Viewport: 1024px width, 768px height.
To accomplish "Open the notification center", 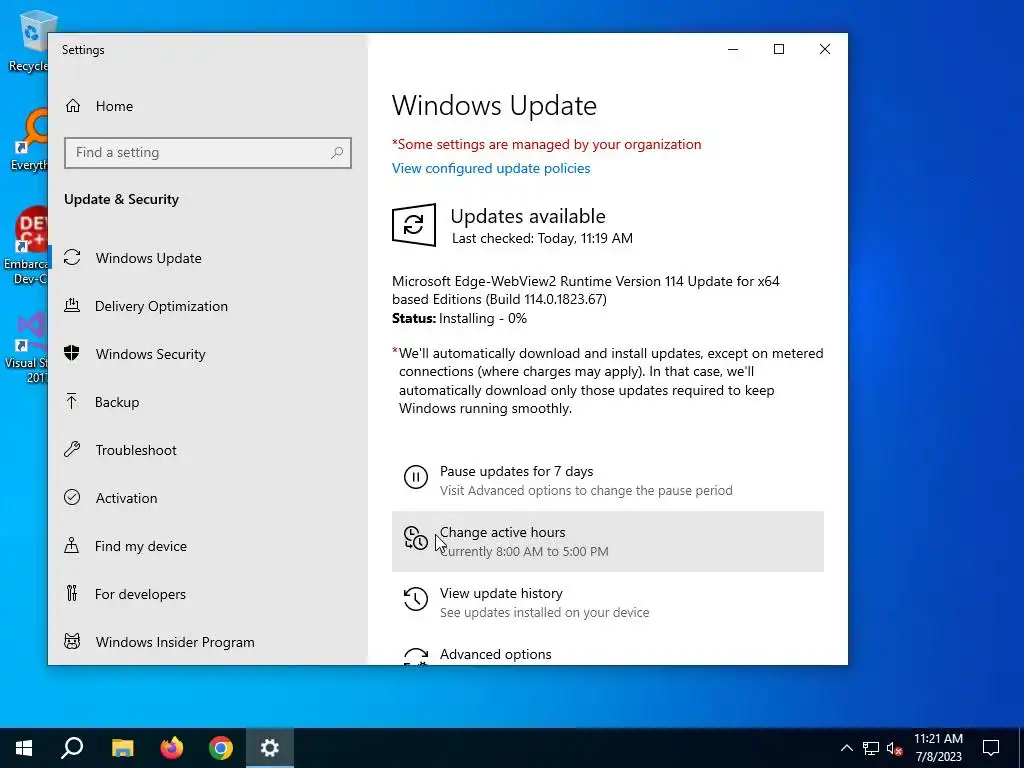I will 991,748.
